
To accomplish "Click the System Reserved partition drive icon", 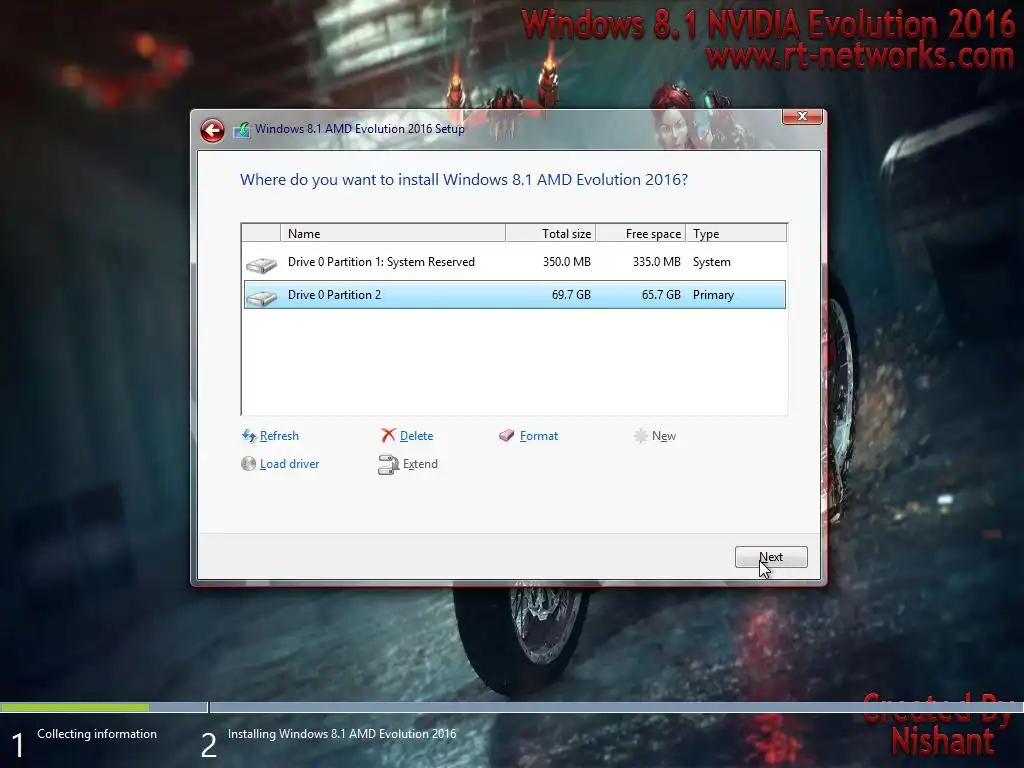I will point(261,264).
